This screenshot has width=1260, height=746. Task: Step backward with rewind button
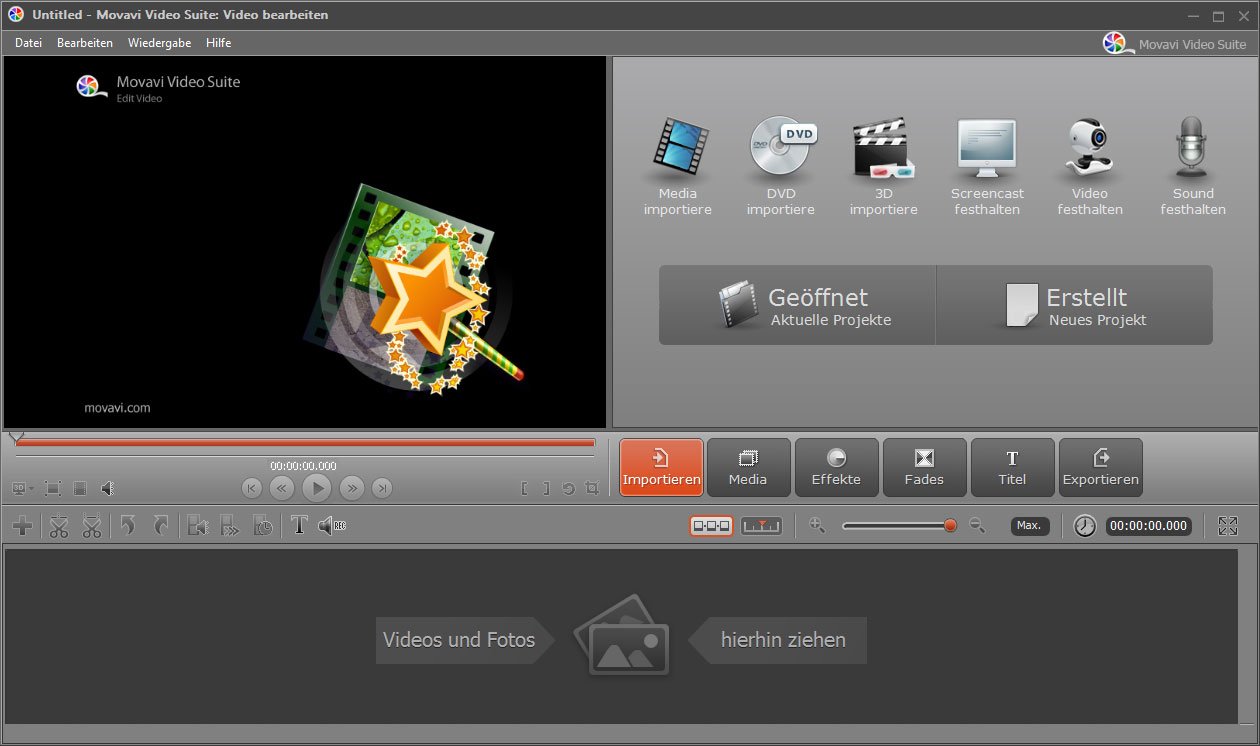click(x=282, y=488)
